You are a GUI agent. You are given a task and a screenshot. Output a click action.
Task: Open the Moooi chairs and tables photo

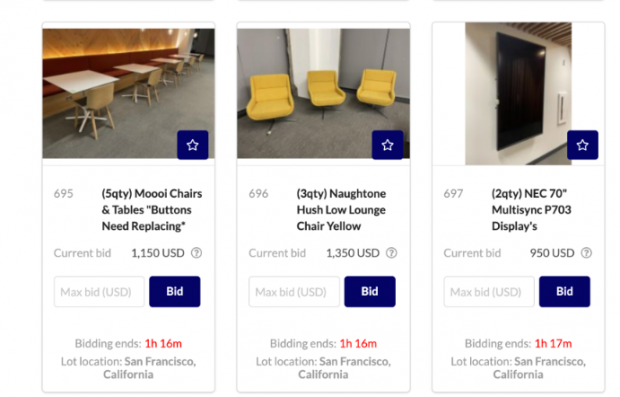129,93
